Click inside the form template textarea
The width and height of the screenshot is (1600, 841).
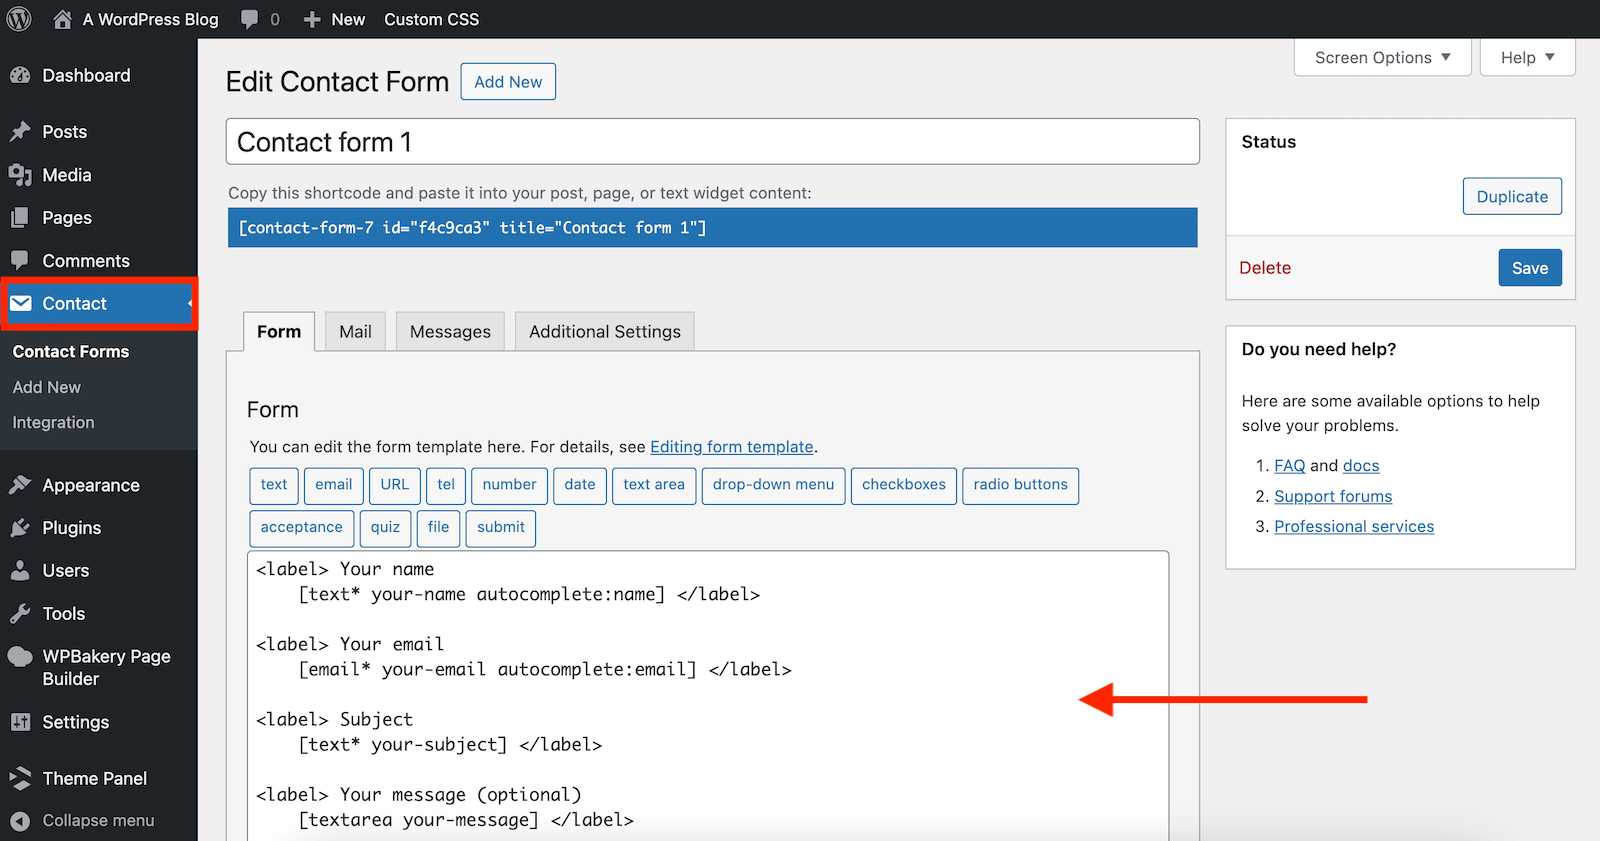tap(708, 696)
